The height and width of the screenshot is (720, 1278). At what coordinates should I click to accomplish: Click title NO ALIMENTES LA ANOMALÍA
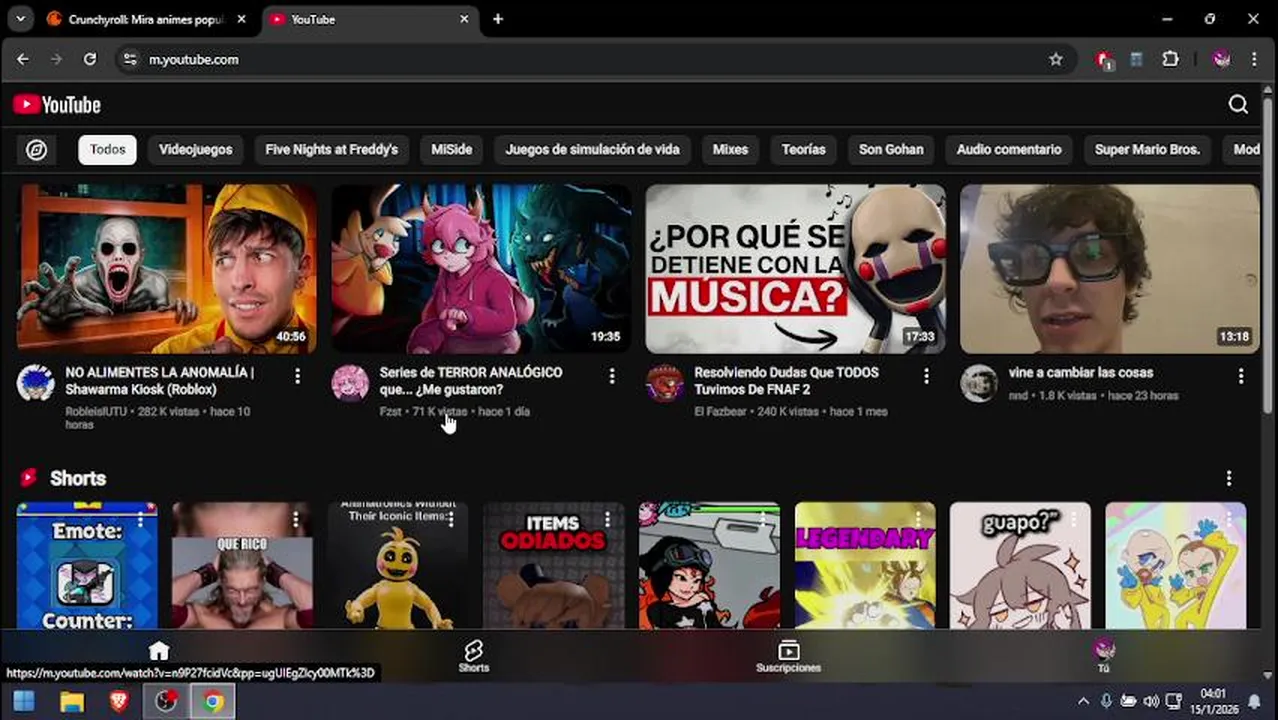click(160, 381)
